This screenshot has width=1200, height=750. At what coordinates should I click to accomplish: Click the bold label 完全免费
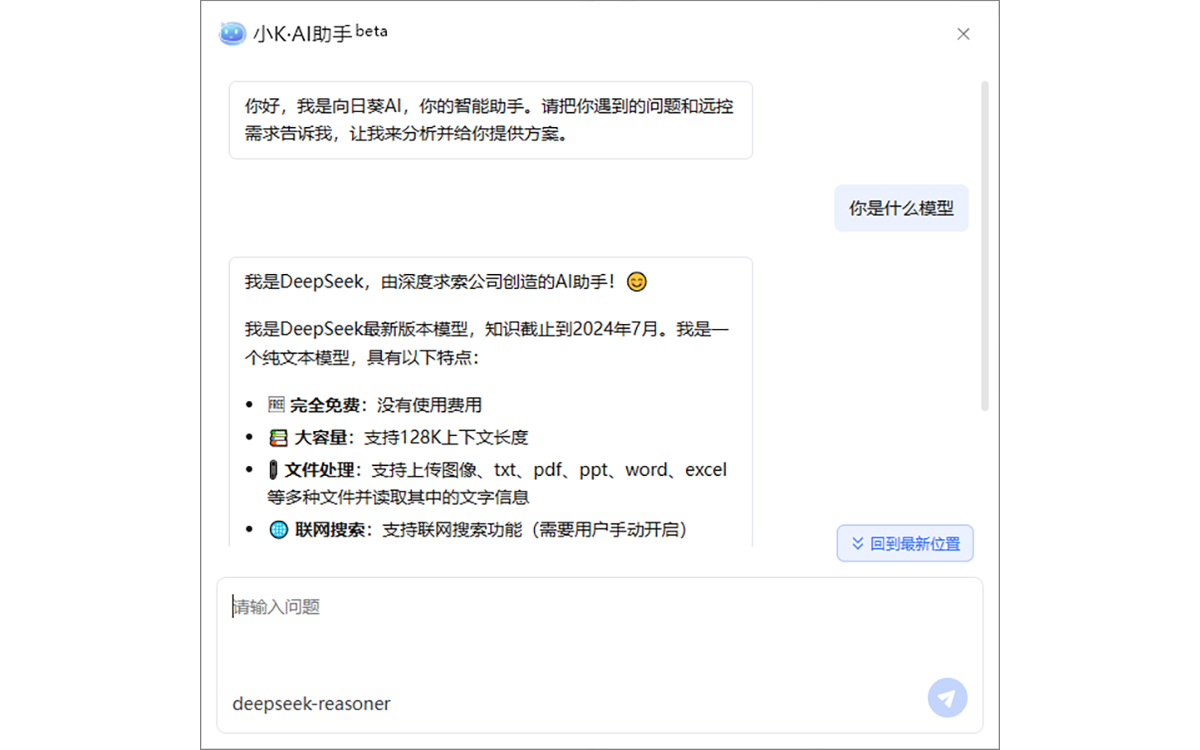pyautogui.click(x=325, y=405)
